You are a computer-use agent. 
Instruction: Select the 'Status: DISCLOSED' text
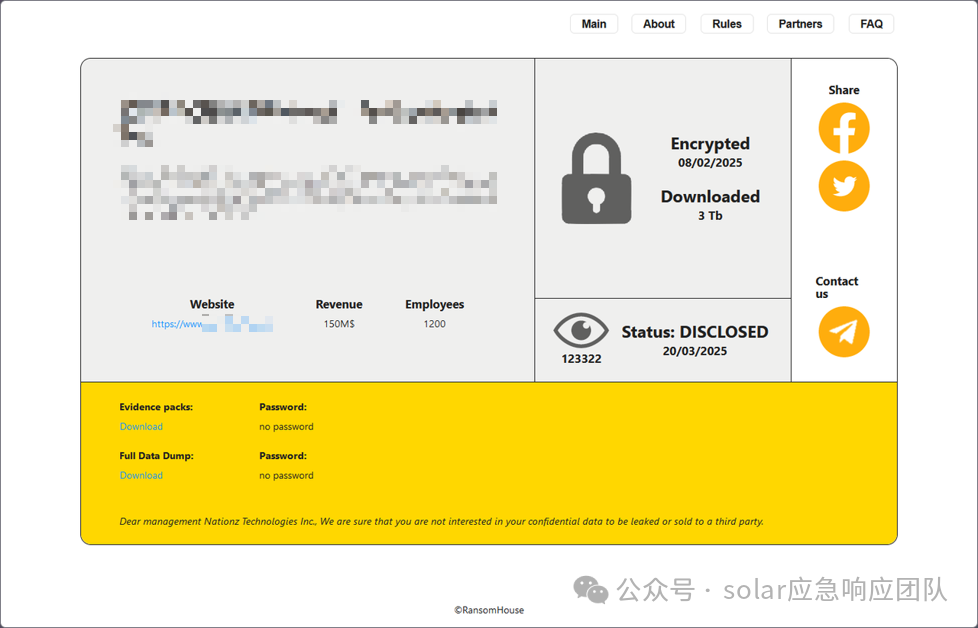pyautogui.click(x=695, y=332)
